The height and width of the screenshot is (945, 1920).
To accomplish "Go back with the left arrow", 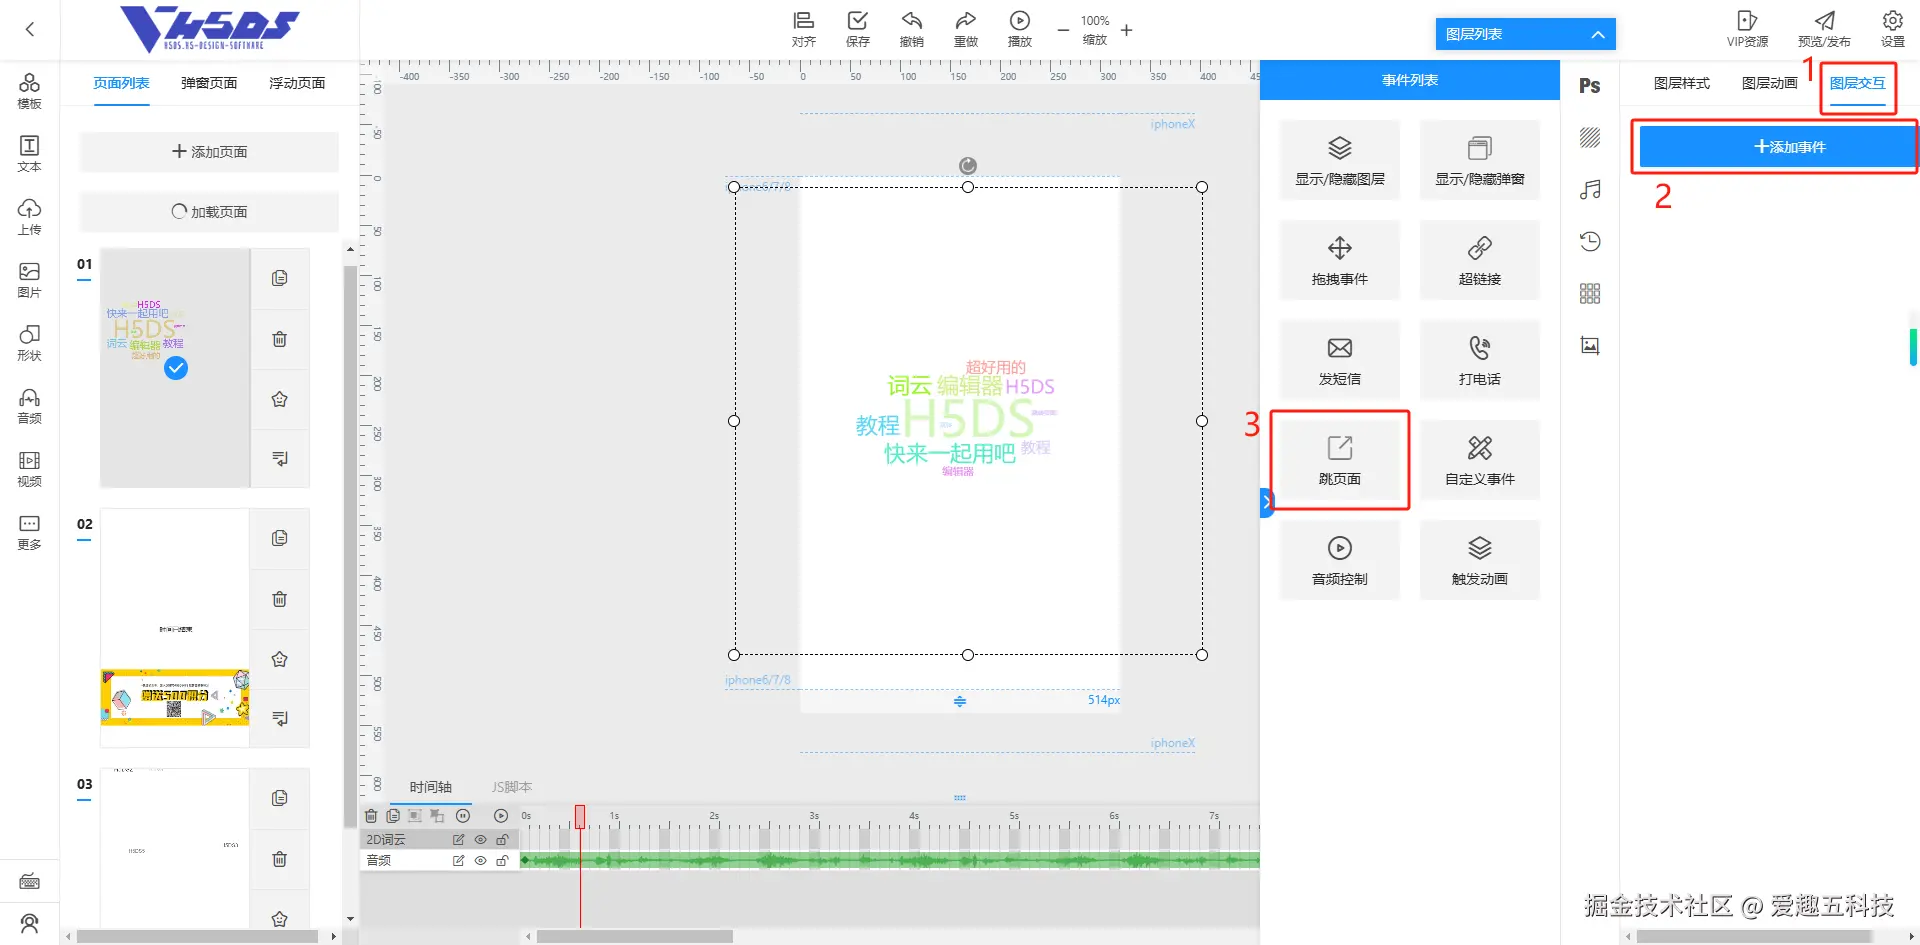I will pos(30,29).
